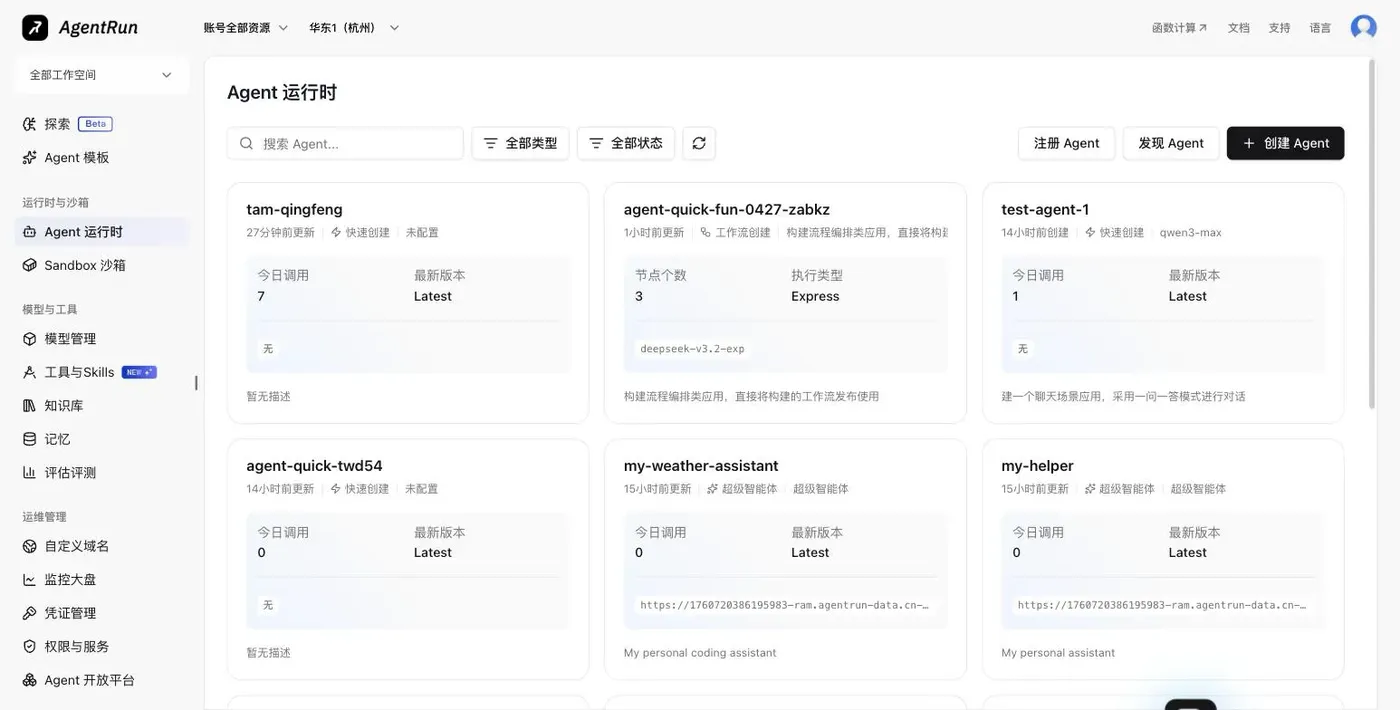The image size is (1400, 710).
Task: Open the 全部工作空间 workspace dropdown
Action: click(x=101, y=75)
